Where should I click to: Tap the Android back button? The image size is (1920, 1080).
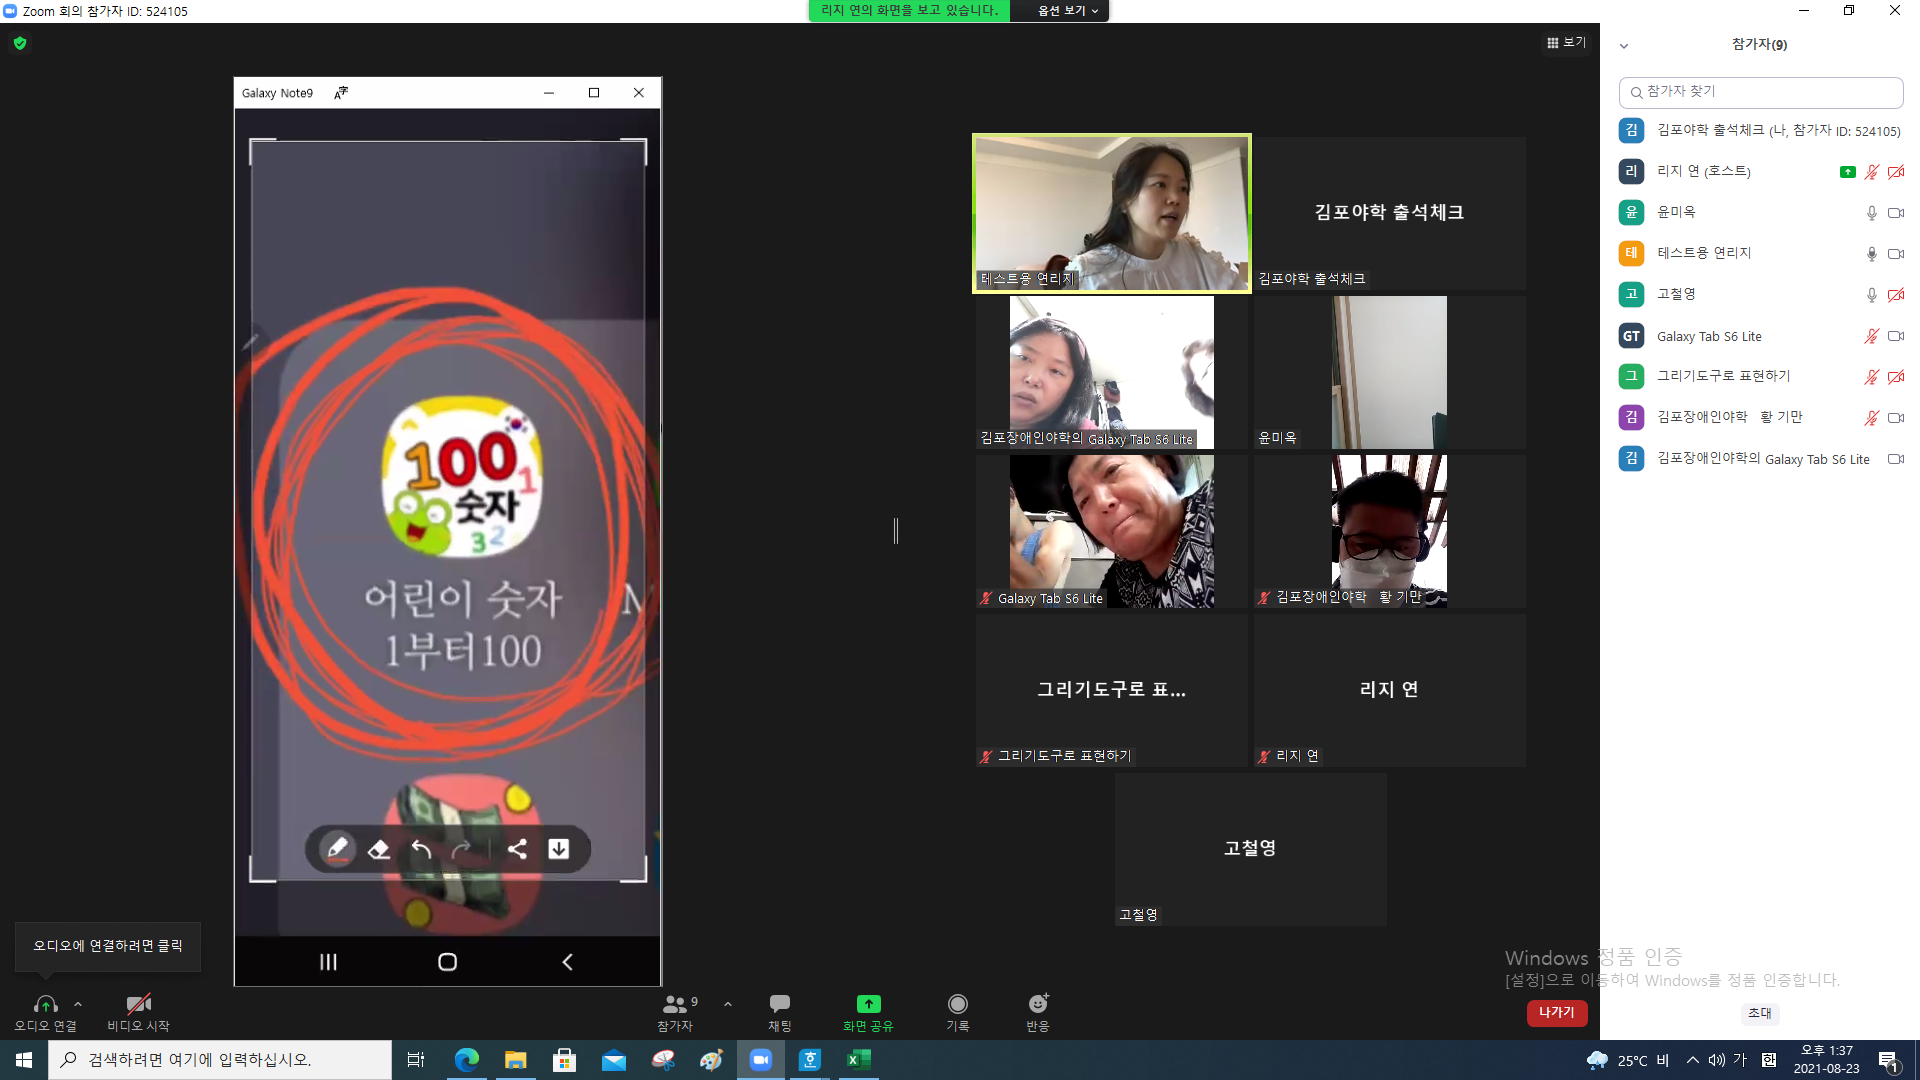pos(567,962)
